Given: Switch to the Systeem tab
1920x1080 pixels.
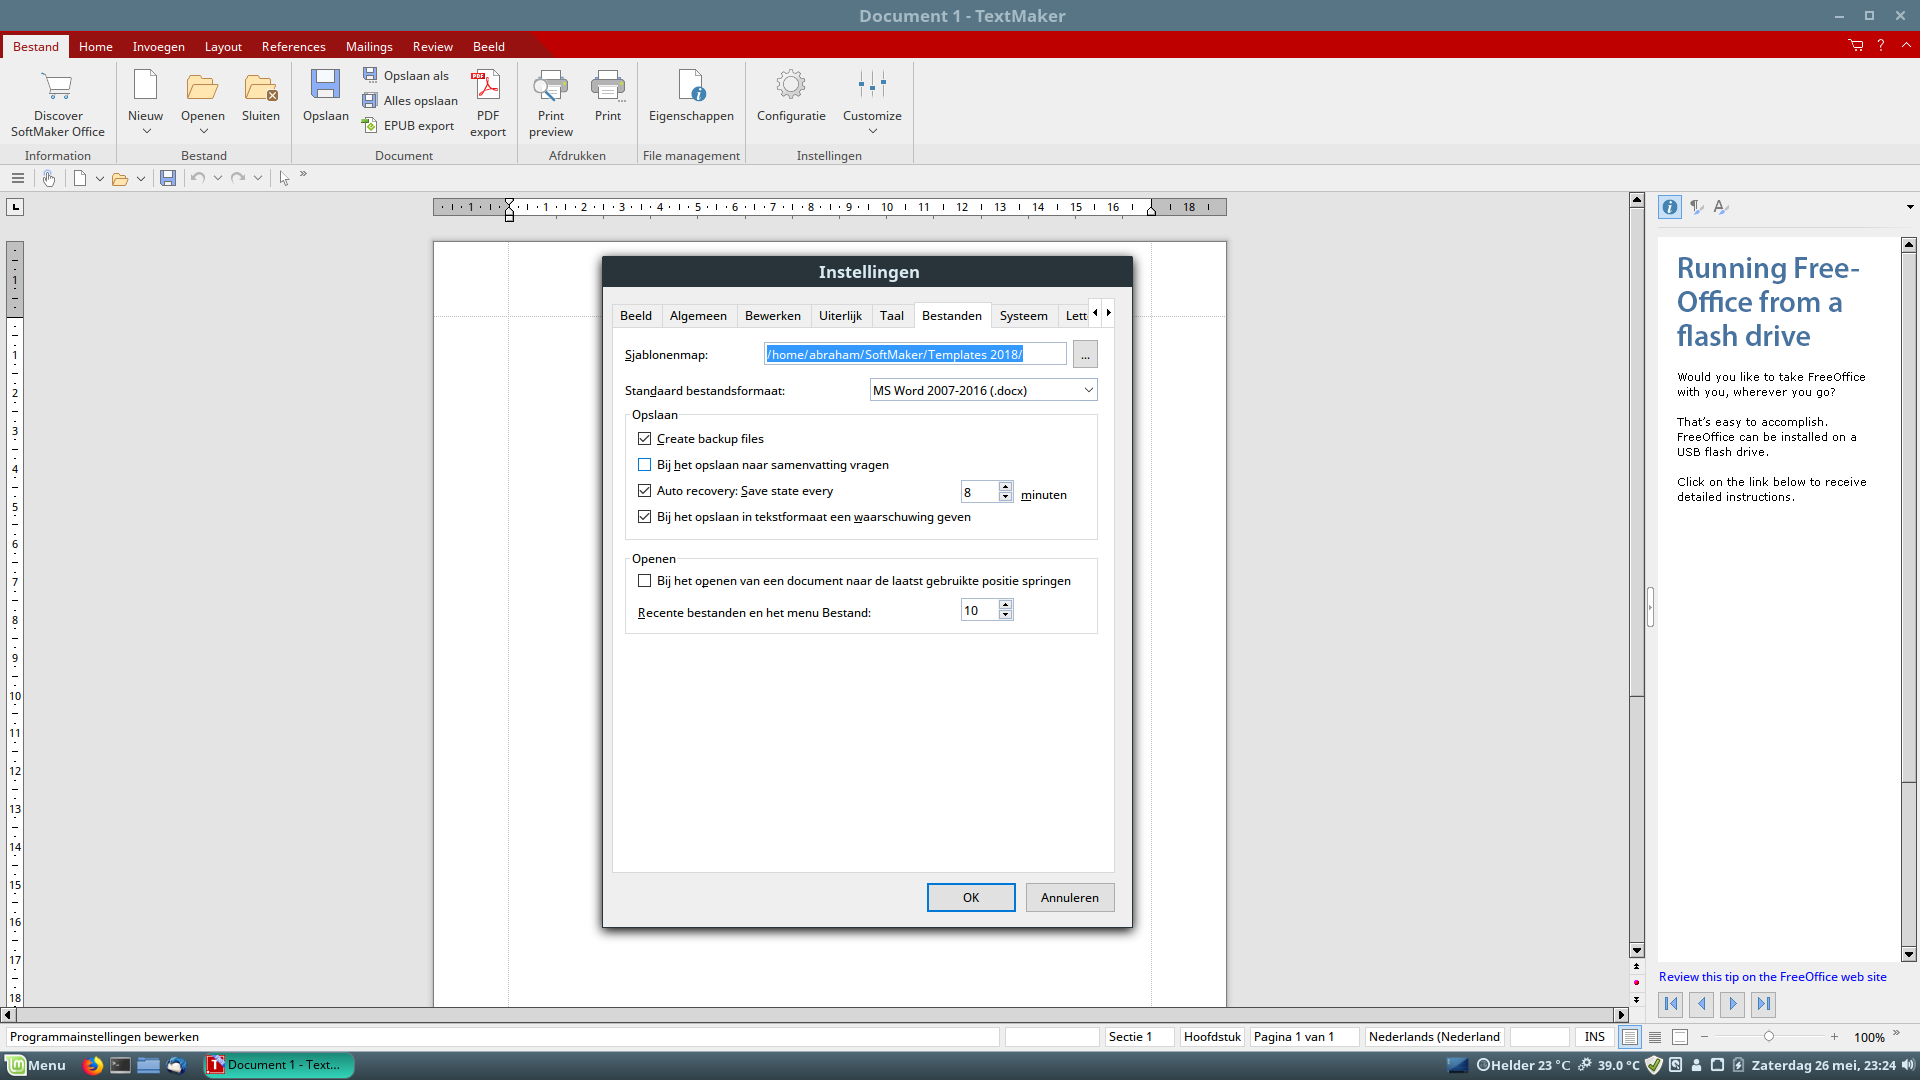Looking at the screenshot, I should pyautogui.click(x=1023, y=316).
